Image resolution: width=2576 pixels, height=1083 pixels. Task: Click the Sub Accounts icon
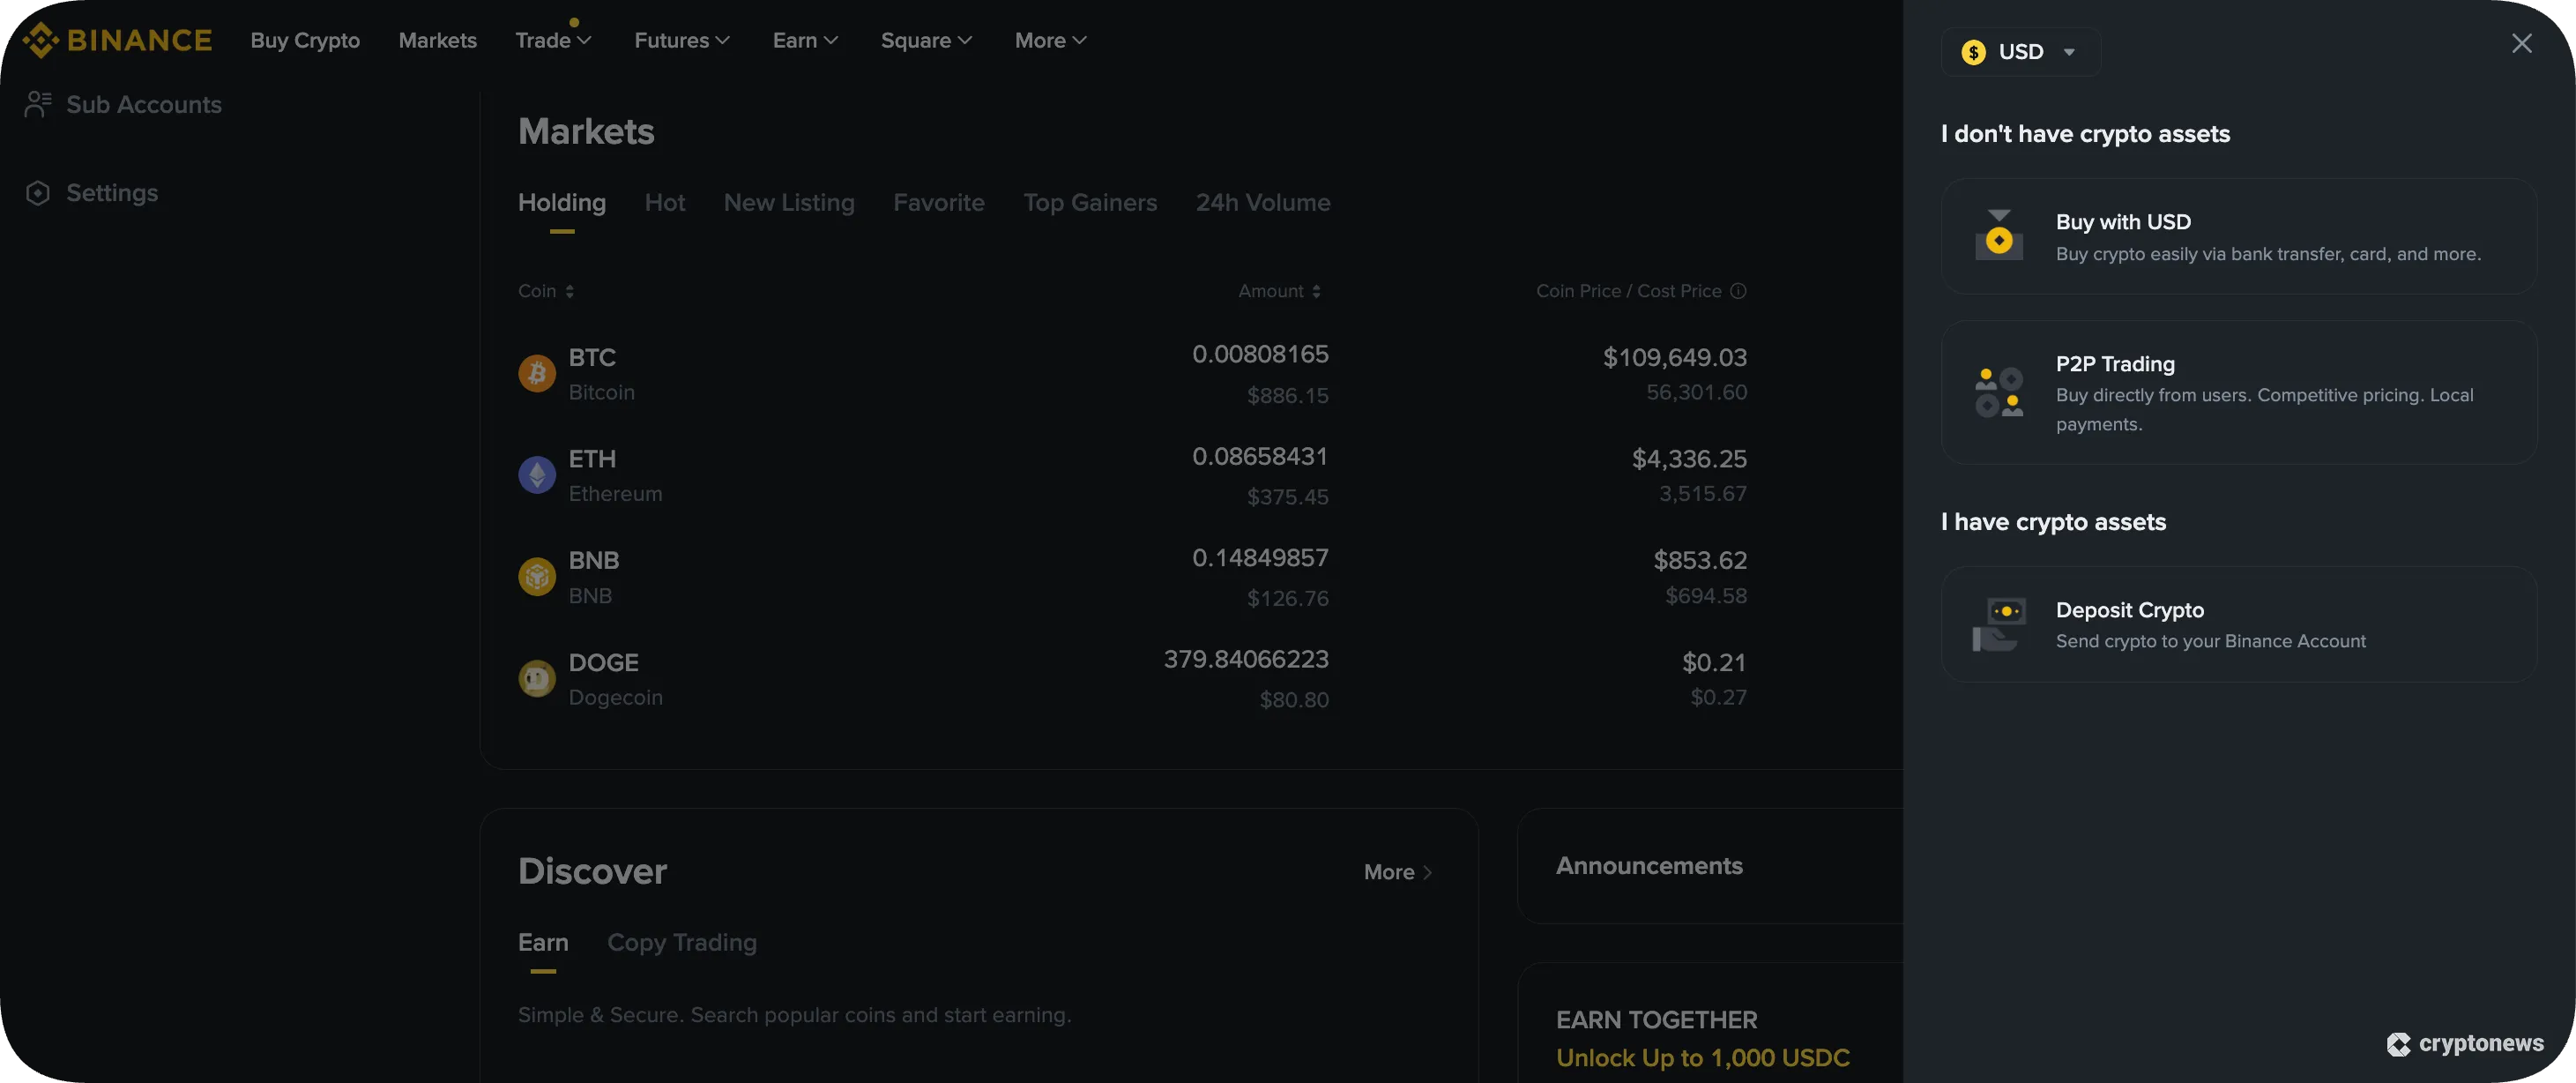tap(38, 103)
